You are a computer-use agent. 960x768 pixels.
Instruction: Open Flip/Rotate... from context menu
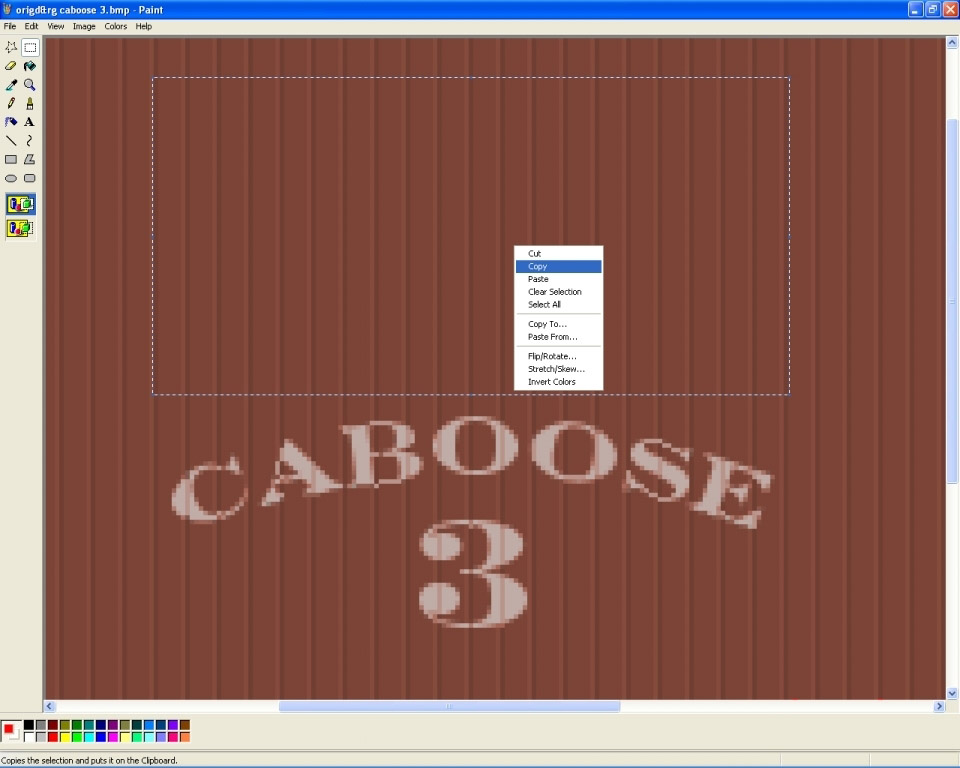point(558,356)
